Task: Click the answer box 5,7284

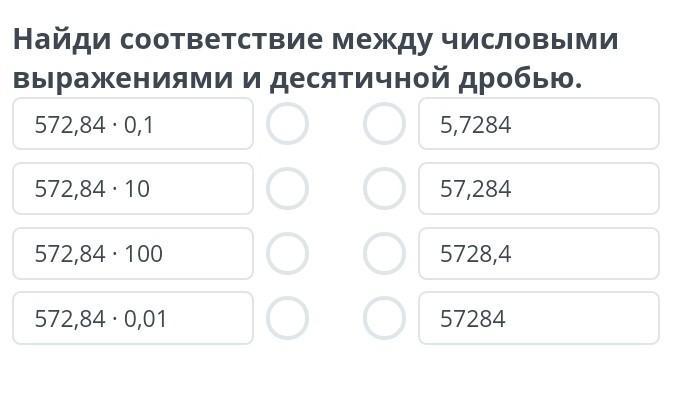Action: 539,124
